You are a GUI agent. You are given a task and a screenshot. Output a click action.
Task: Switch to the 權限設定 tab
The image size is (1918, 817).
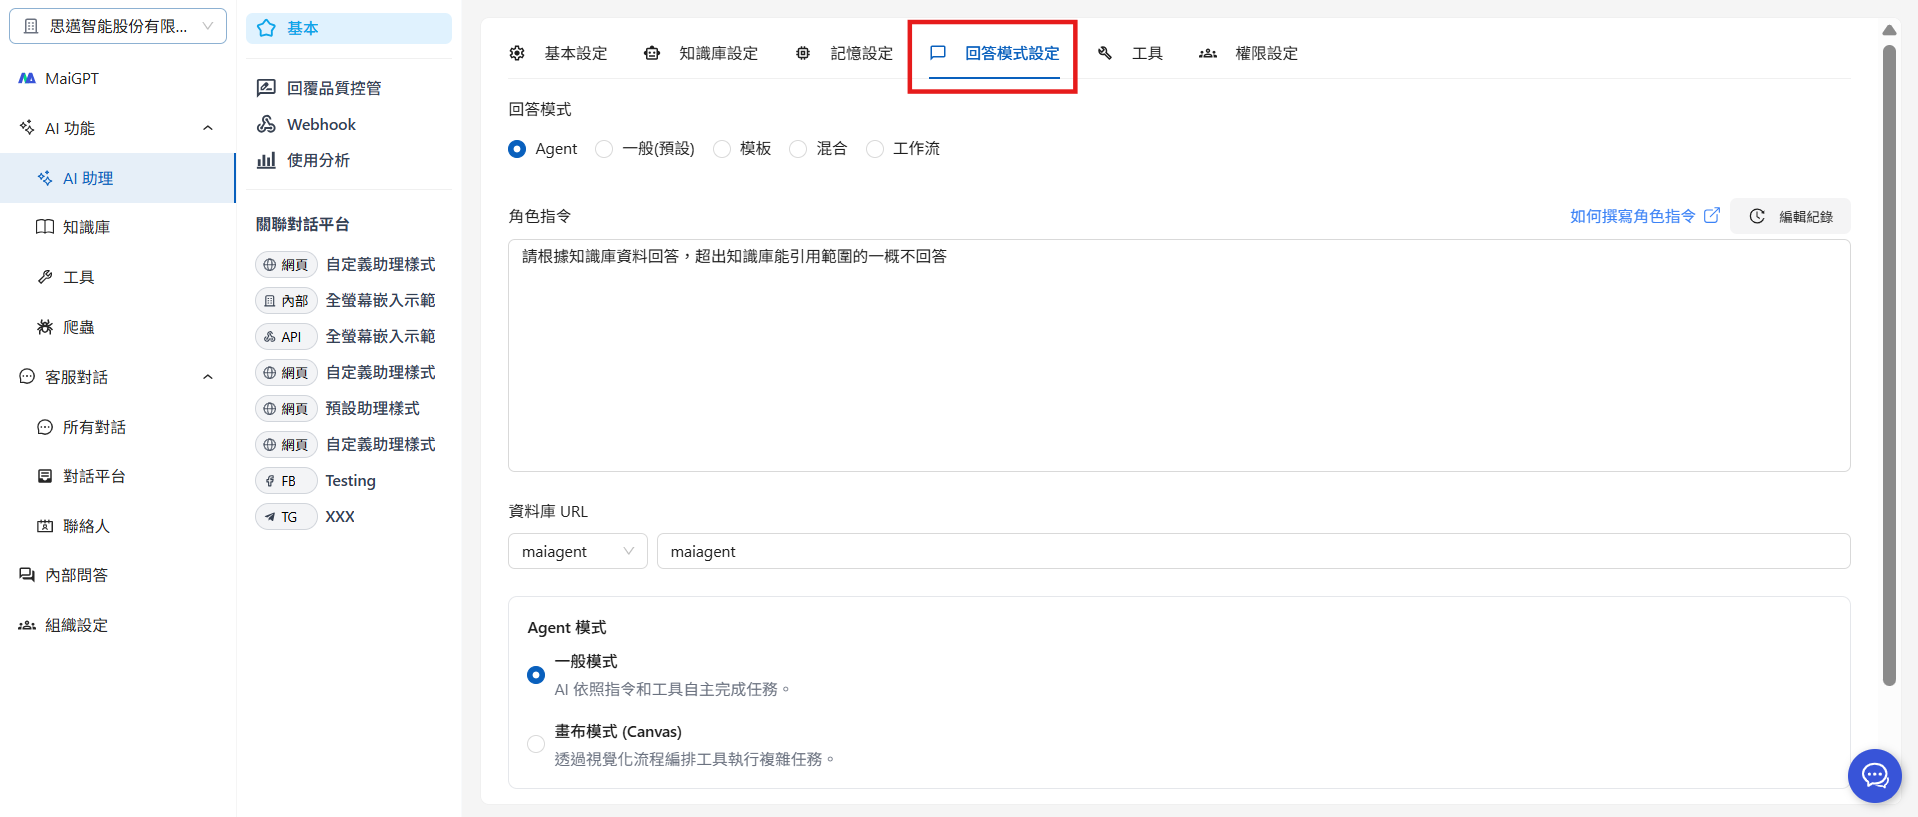pos(1249,53)
